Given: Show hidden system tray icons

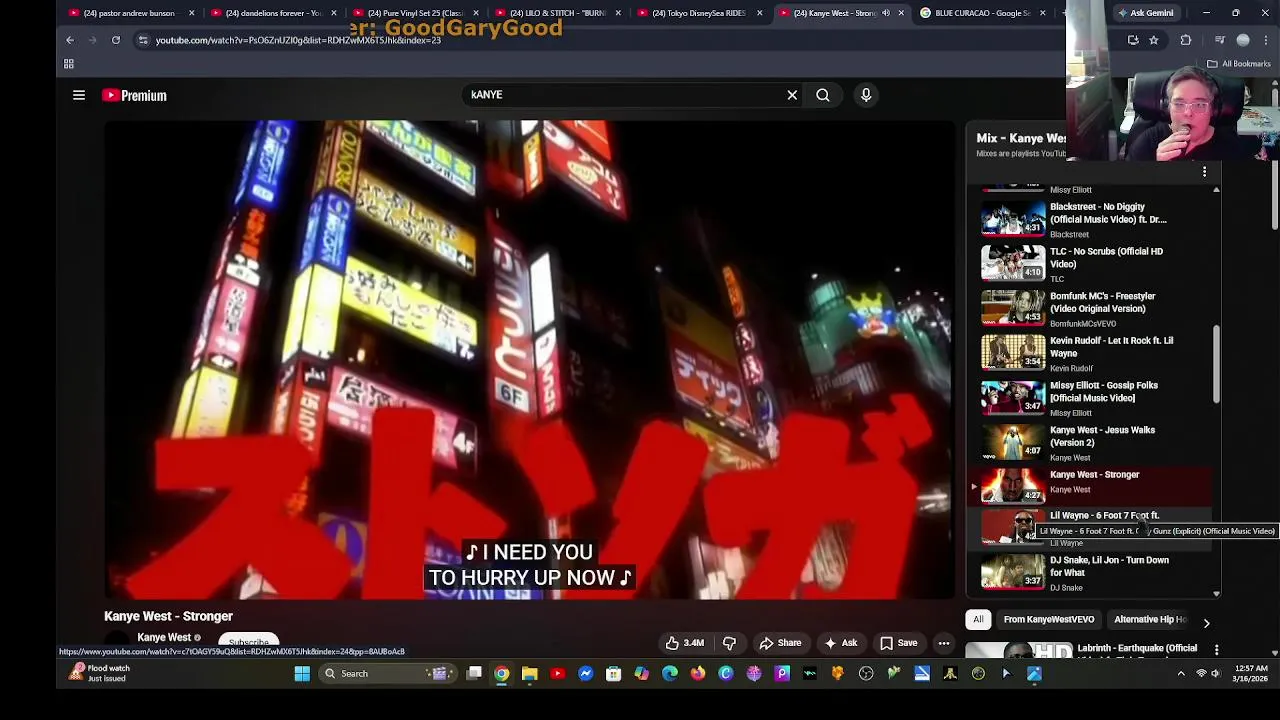Looking at the screenshot, I should point(1181,674).
